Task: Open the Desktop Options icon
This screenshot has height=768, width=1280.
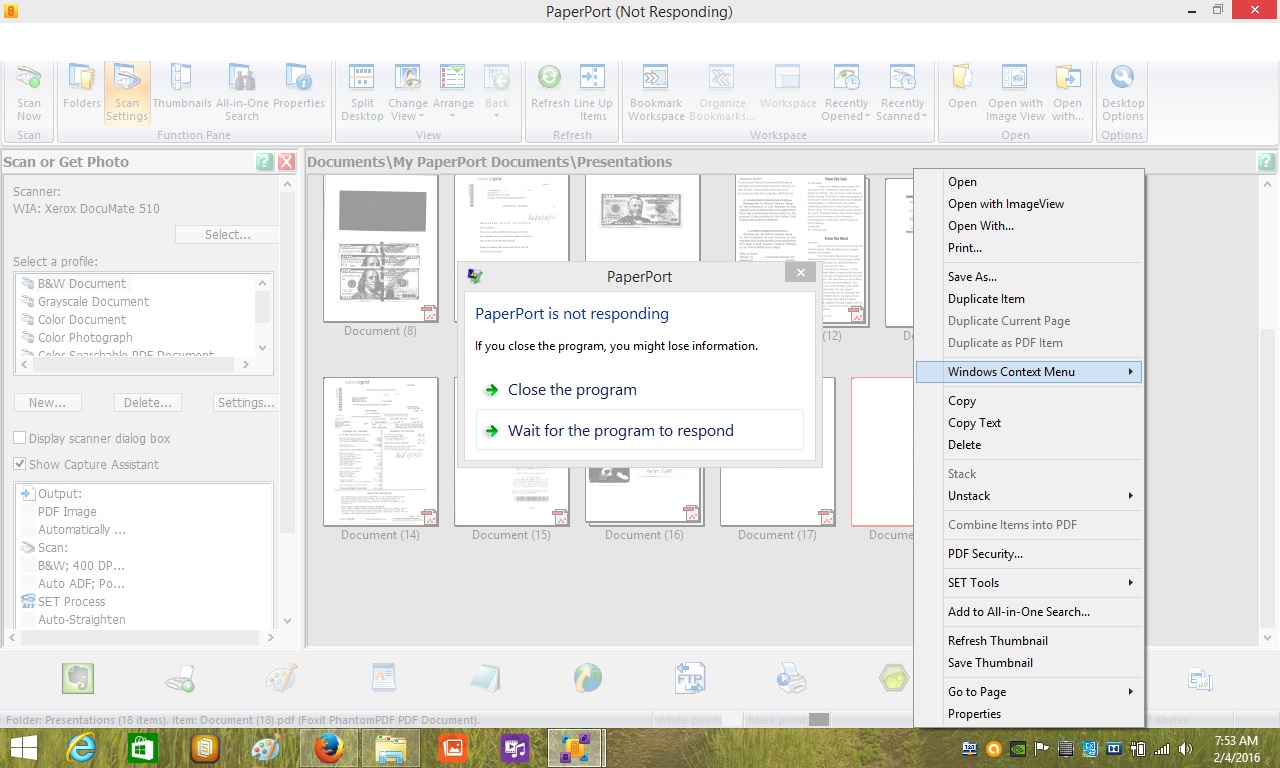Action: pos(1122,78)
